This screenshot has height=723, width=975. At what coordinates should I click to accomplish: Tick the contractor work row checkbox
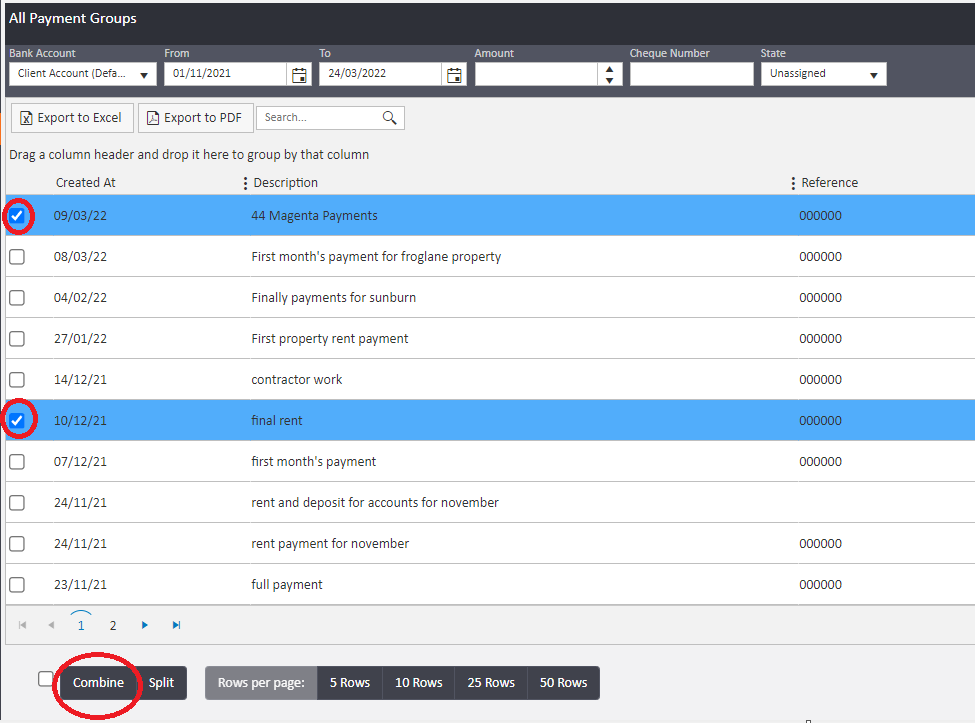17,380
